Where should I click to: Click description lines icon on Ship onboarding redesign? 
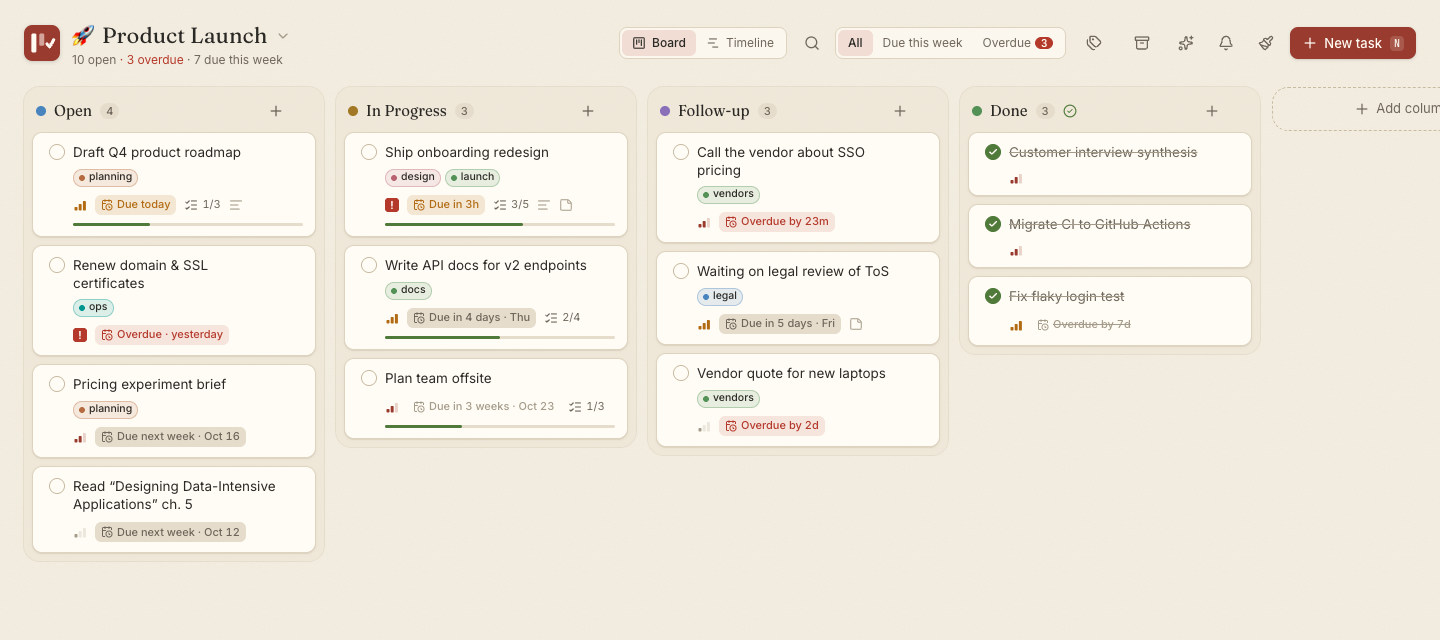click(544, 205)
